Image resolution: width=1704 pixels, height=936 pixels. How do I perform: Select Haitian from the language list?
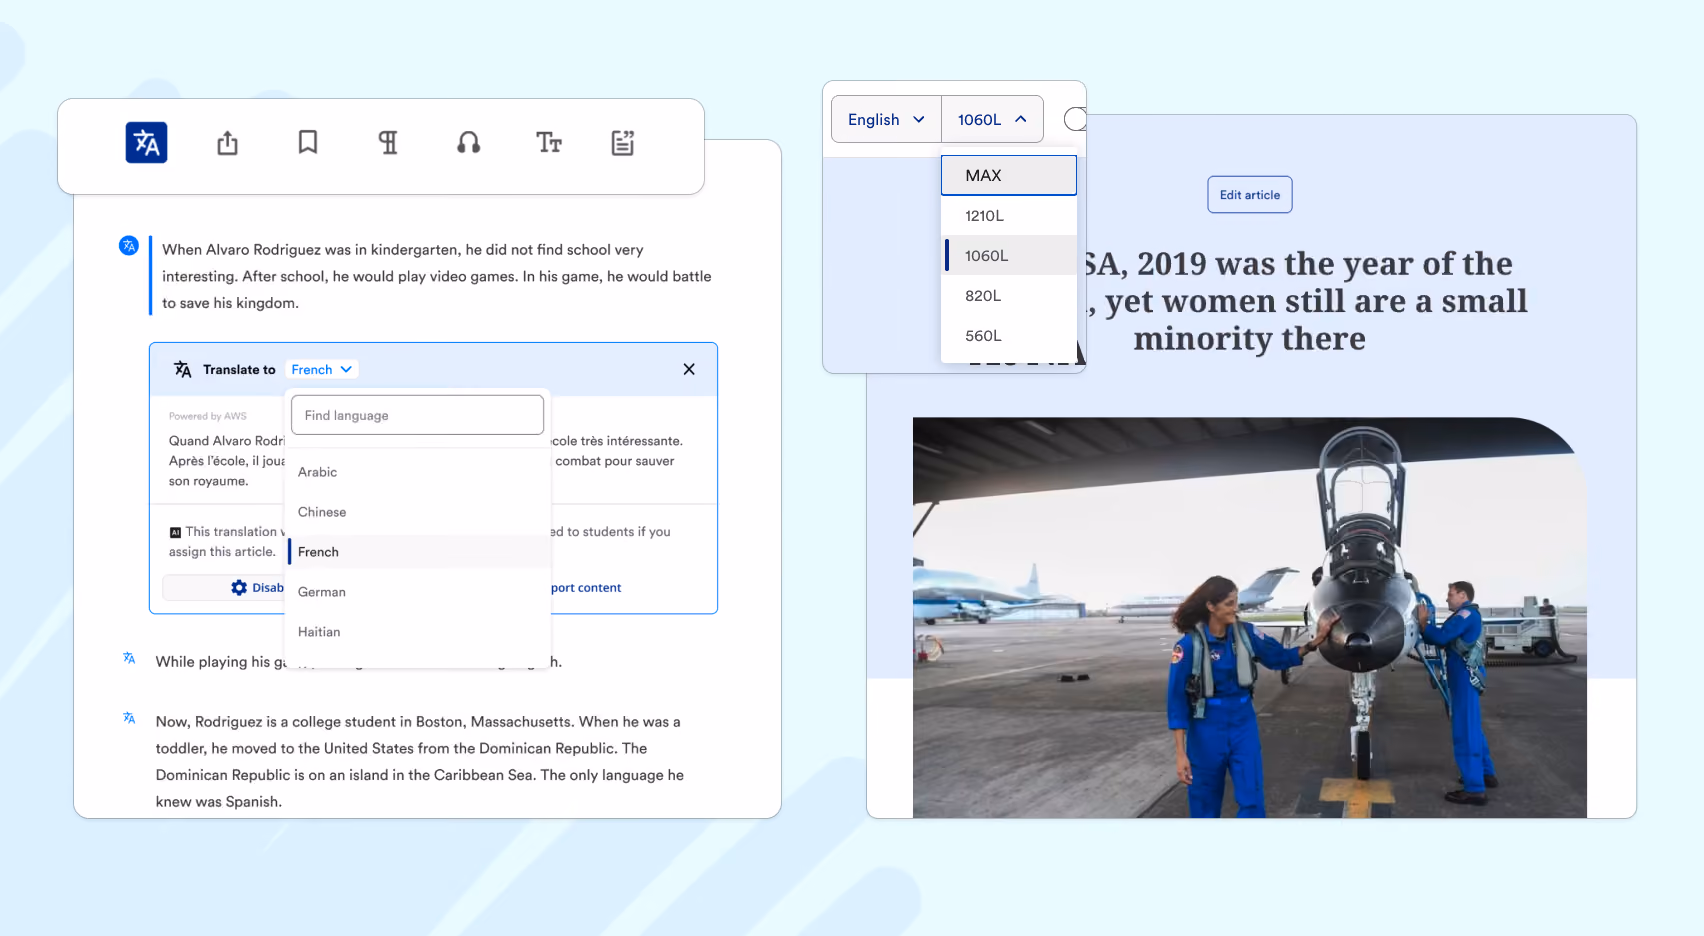coord(417,632)
